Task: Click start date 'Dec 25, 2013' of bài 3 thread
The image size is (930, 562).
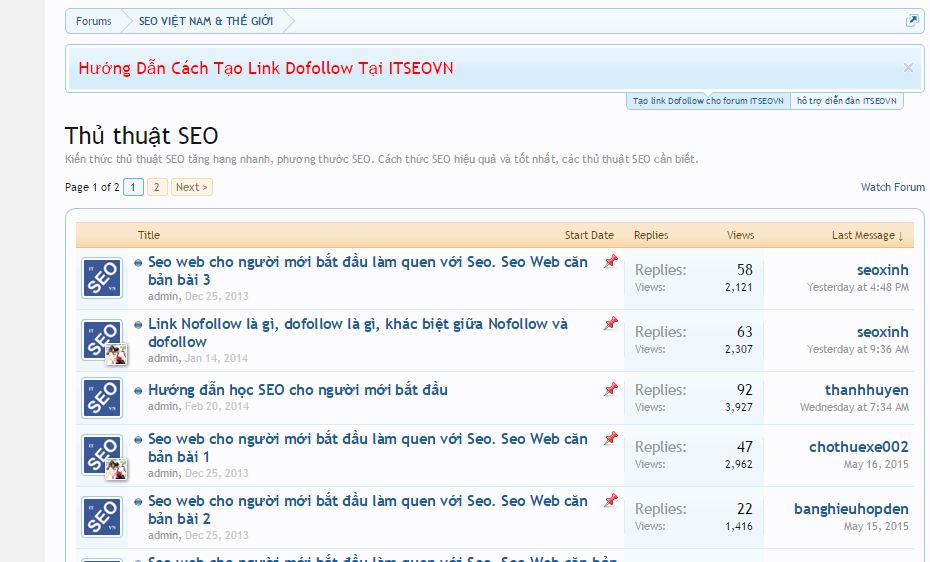Action: pyautogui.click(x=216, y=296)
